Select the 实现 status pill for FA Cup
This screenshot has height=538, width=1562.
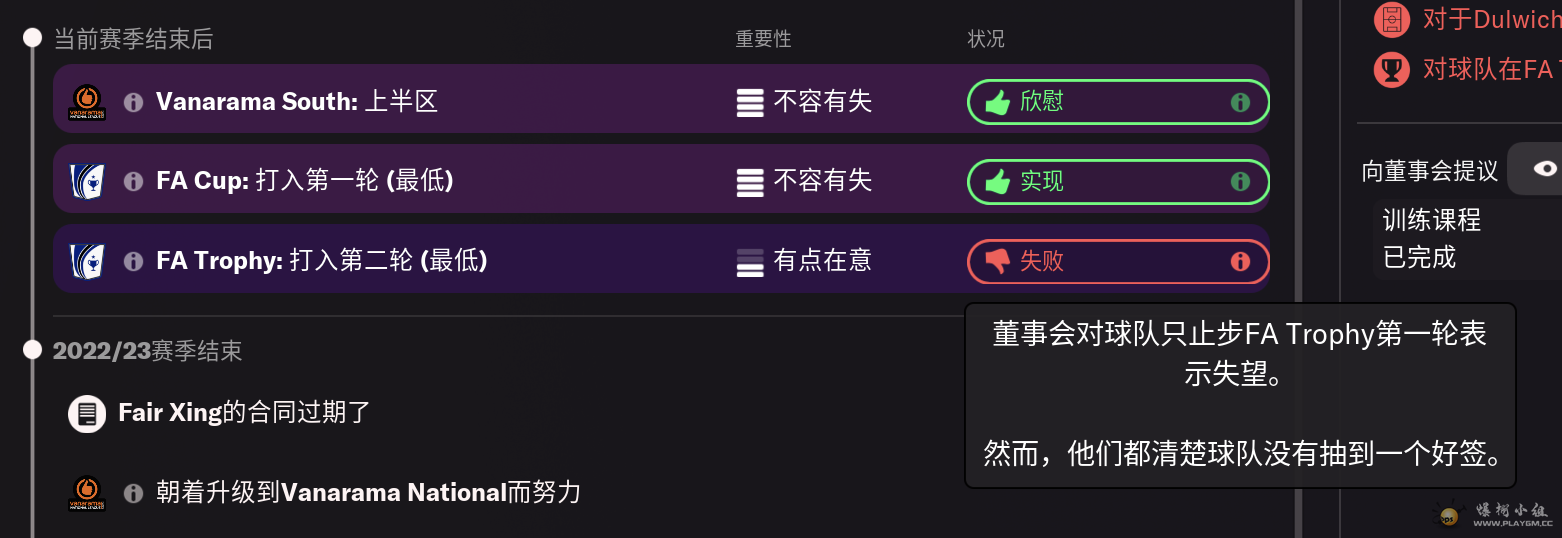pyautogui.click(x=1117, y=182)
